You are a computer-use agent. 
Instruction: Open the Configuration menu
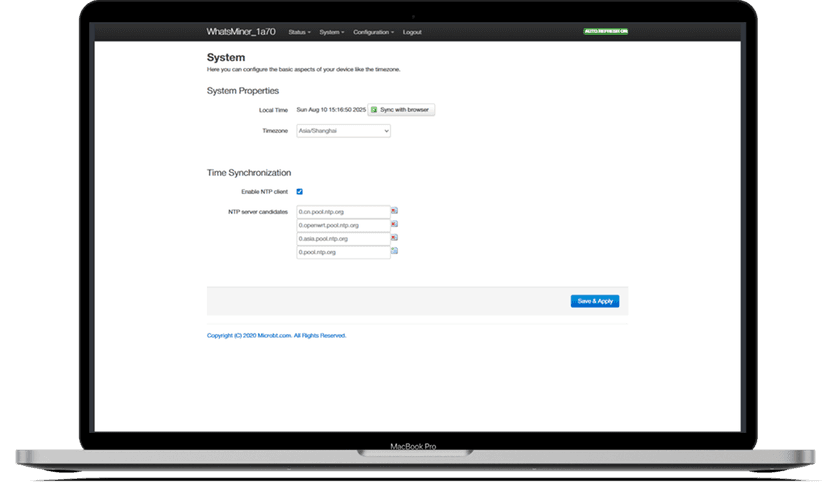[x=373, y=32]
